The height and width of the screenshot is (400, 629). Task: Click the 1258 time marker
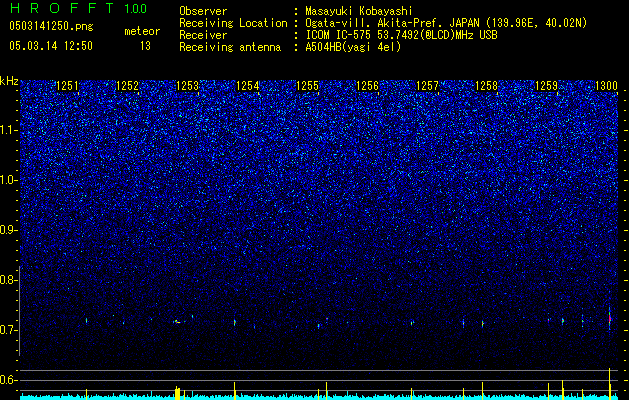point(486,86)
